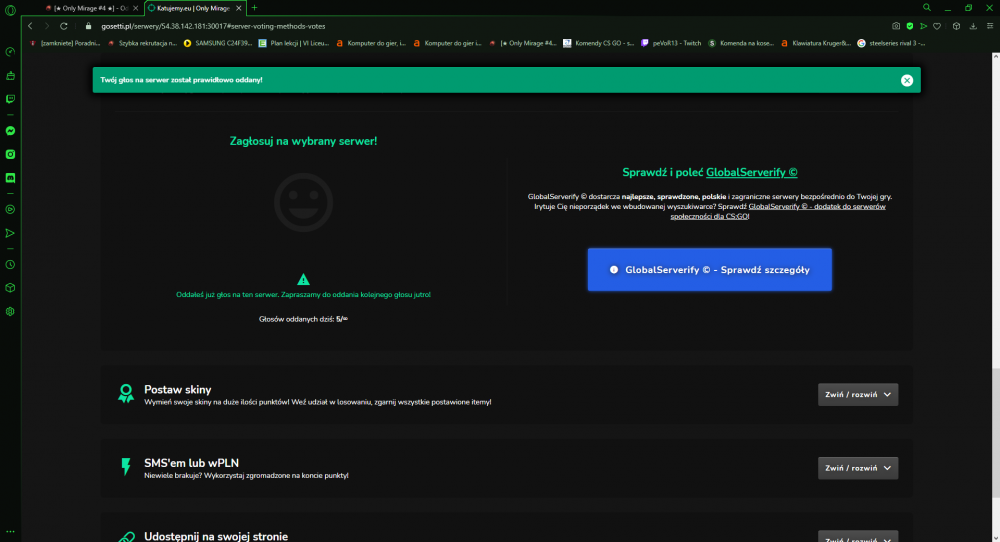Viewport: 1000px width, 542px height.
Task: Open new tab with plus button
Action: (x=254, y=8)
